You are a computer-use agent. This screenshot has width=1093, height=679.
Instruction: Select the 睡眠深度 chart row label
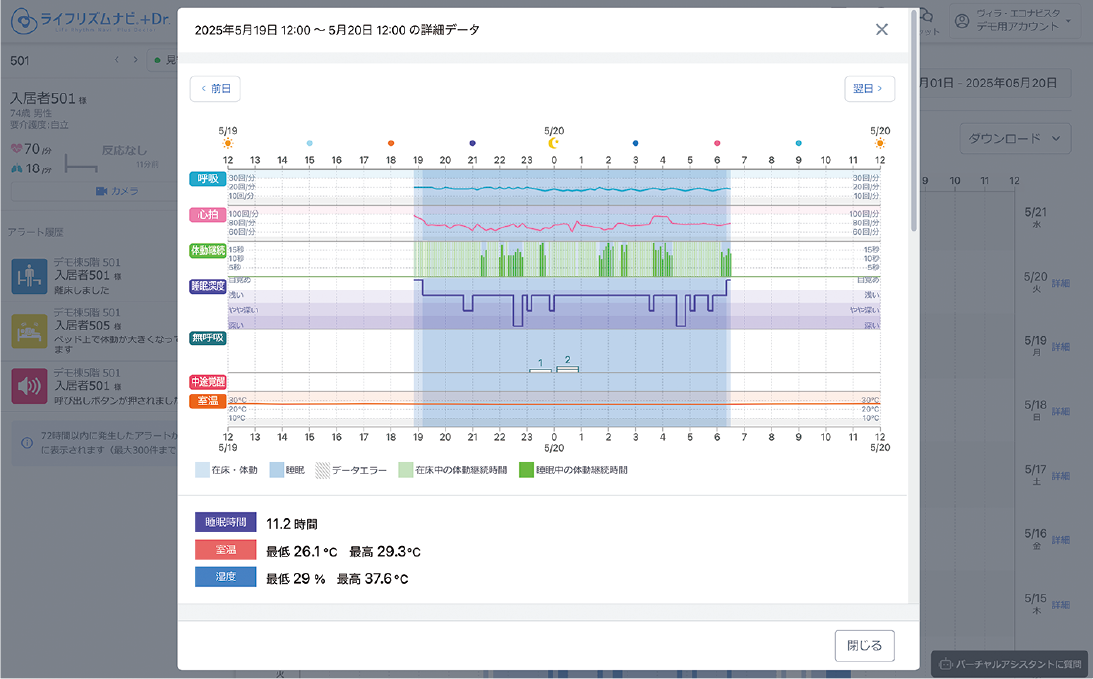tap(208, 286)
